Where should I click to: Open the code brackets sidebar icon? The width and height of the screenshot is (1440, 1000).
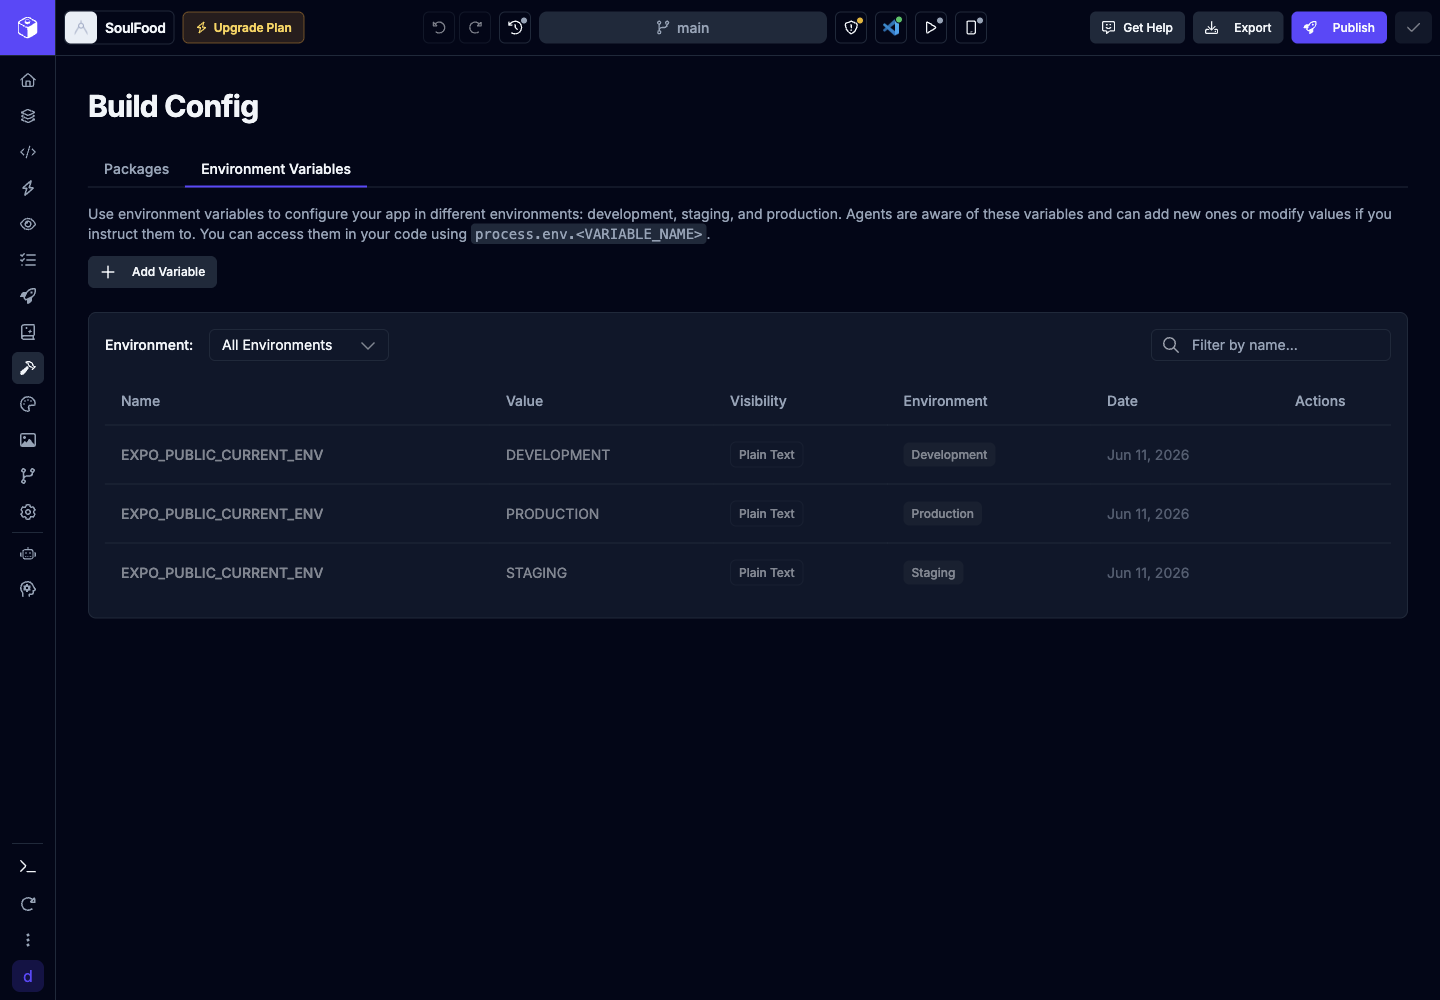(28, 152)
